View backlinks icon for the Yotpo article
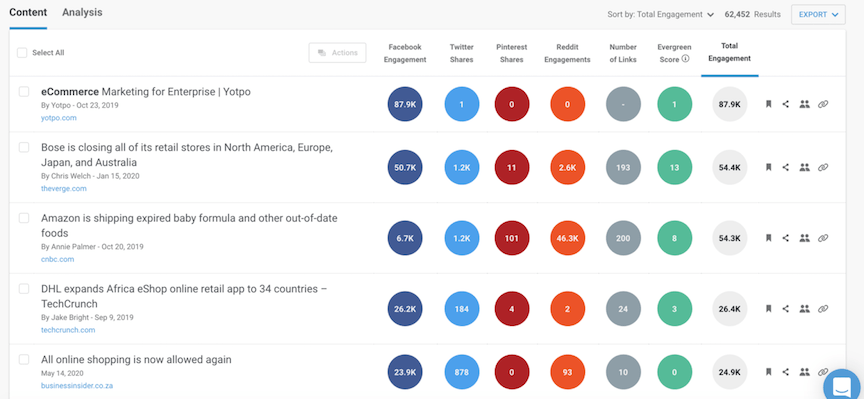Screen dimensions: 864x399 pos(823,104)
